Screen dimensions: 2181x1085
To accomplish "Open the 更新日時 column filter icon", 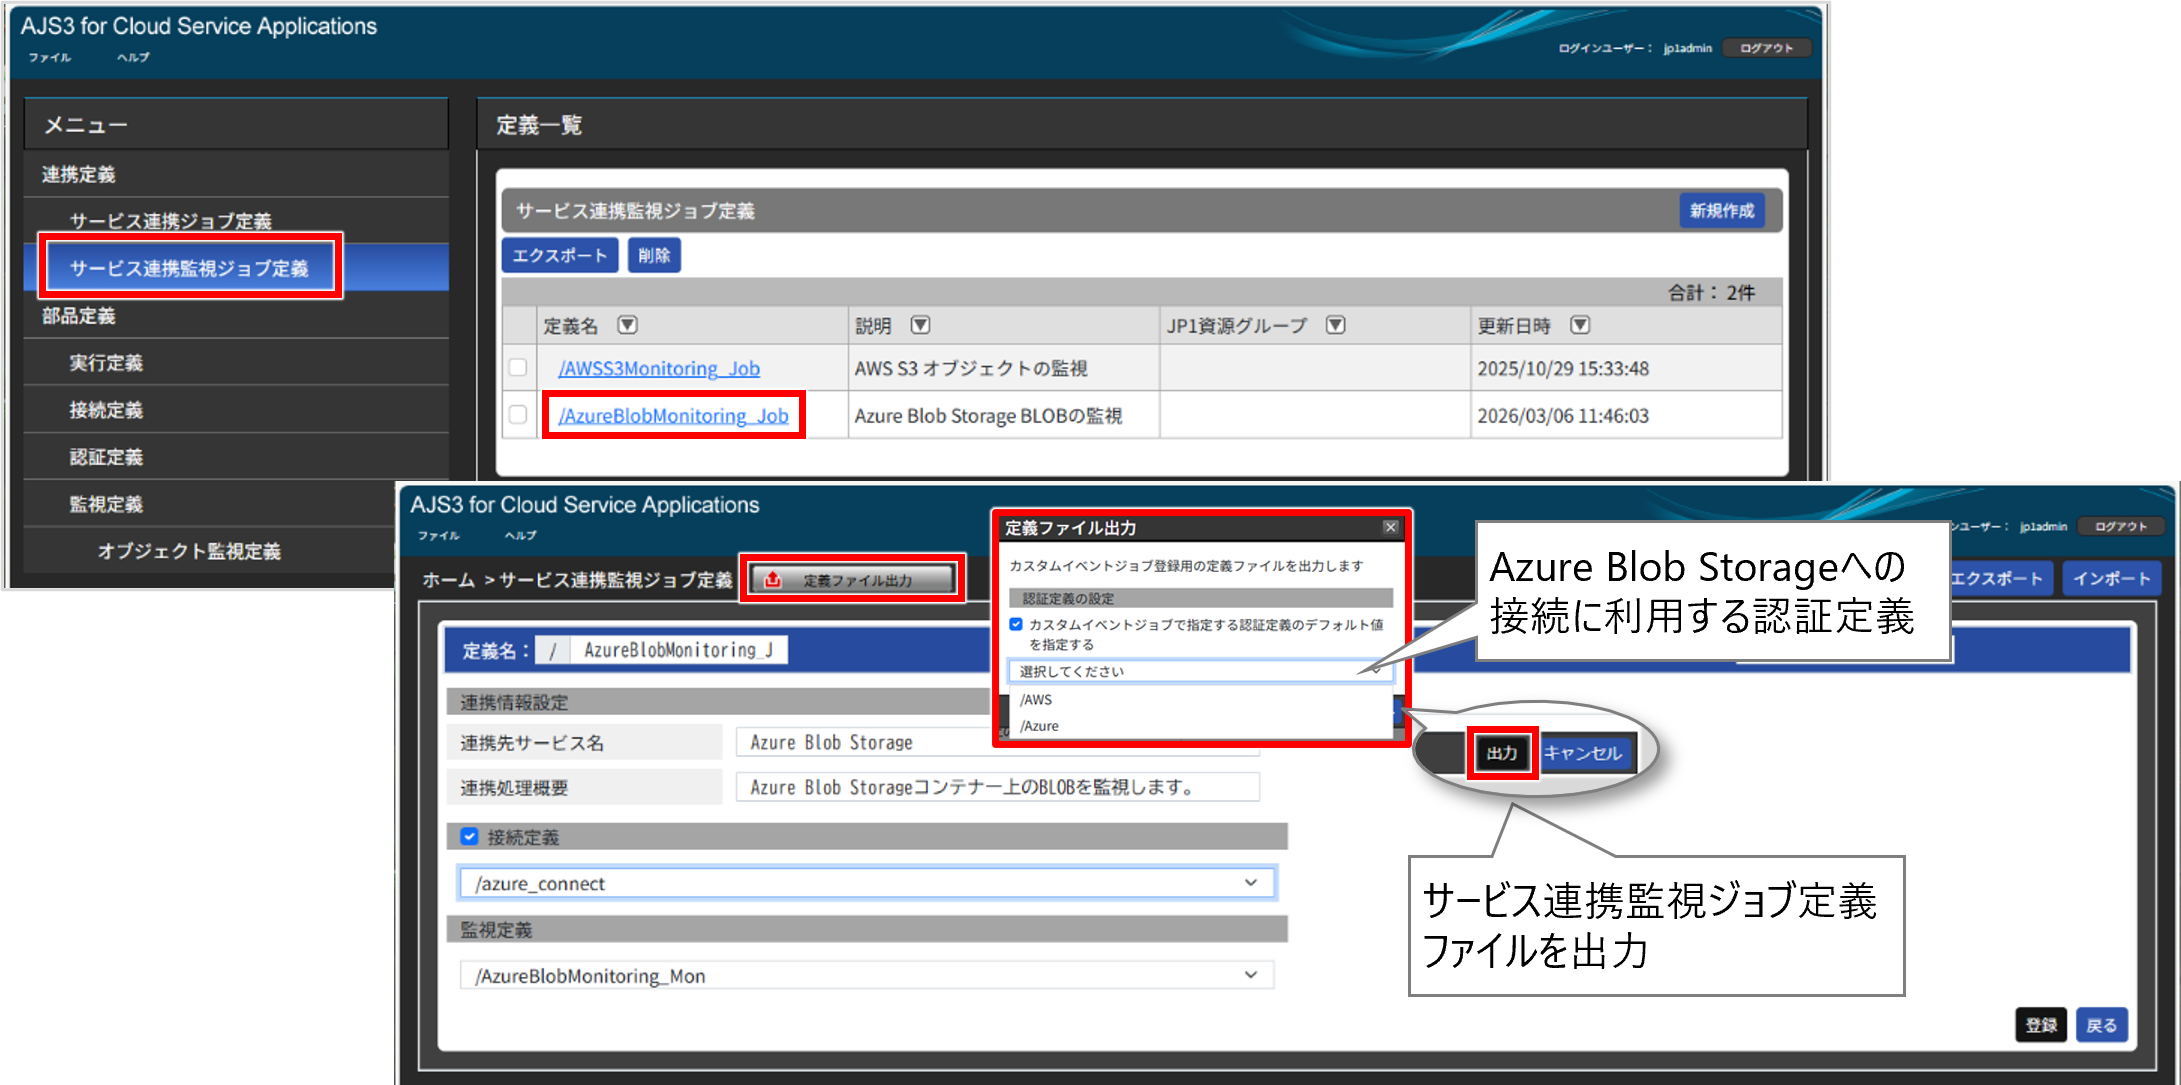I will tap(1580, 325).
